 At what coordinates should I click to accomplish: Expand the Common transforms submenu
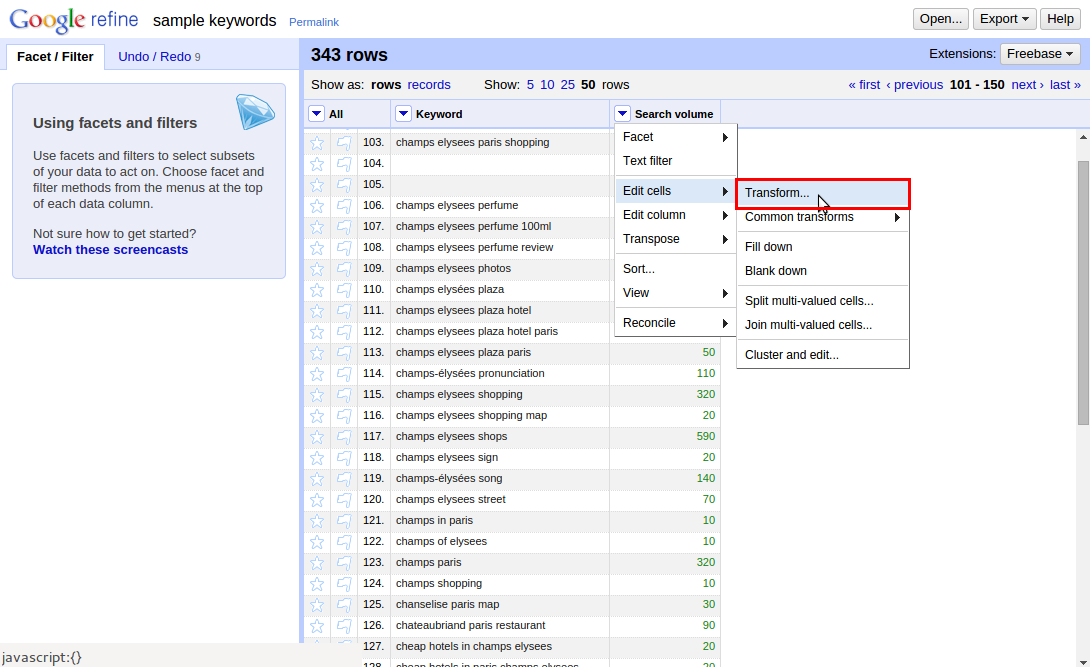coord(822,217)
